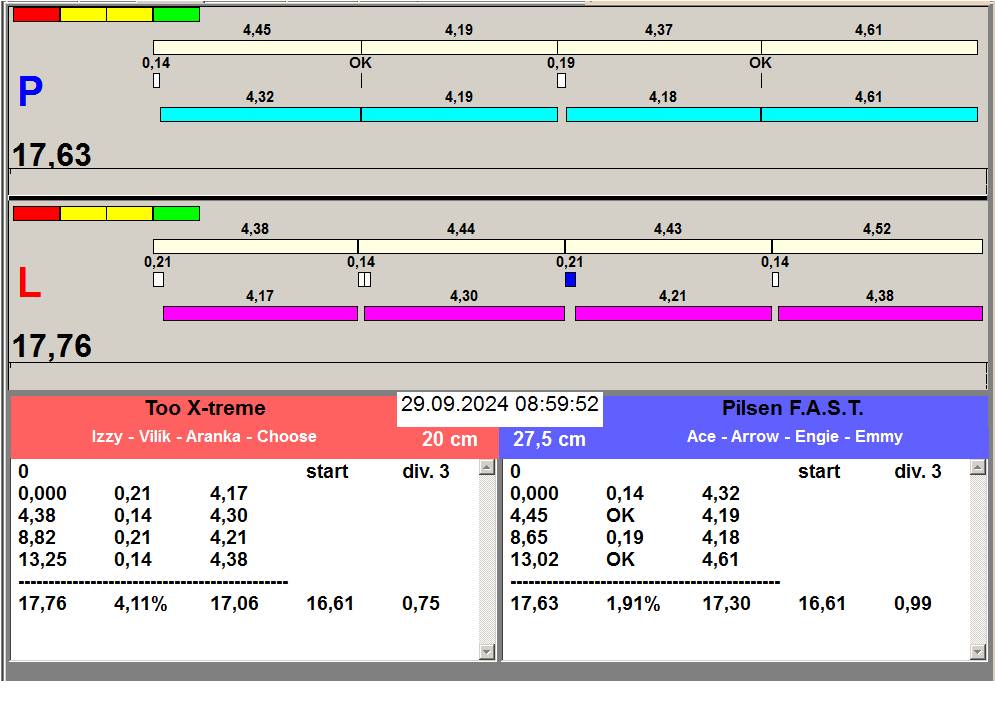This screenshot has height=716, width=995.
Task: Click the cream 4,45 segment in lane P
Action: [x=257, y=48]
